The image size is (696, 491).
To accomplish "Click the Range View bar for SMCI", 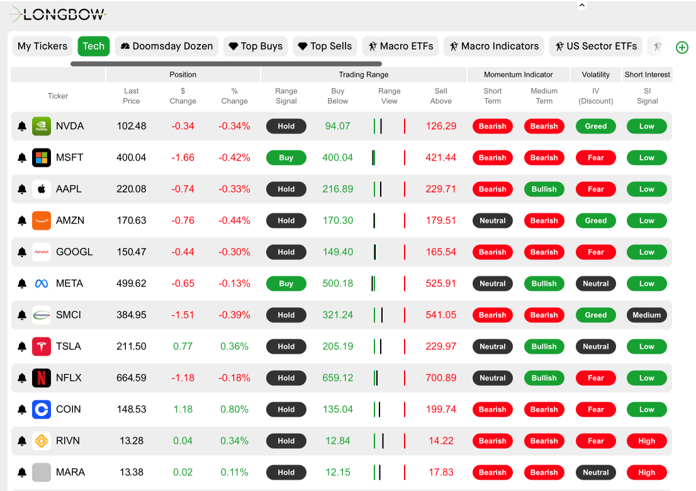I will 389,315.
